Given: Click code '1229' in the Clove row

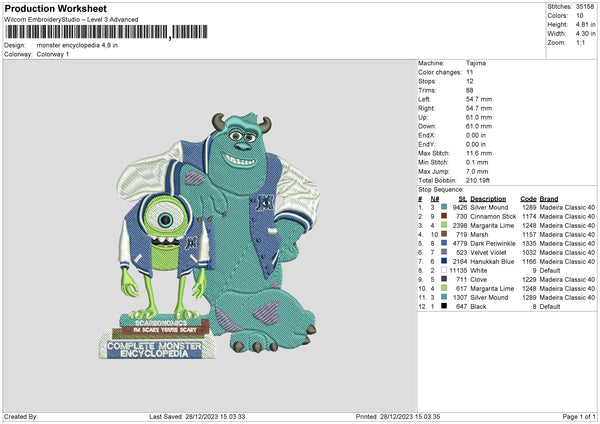Looking at the screenshot, I should (529, 280).
